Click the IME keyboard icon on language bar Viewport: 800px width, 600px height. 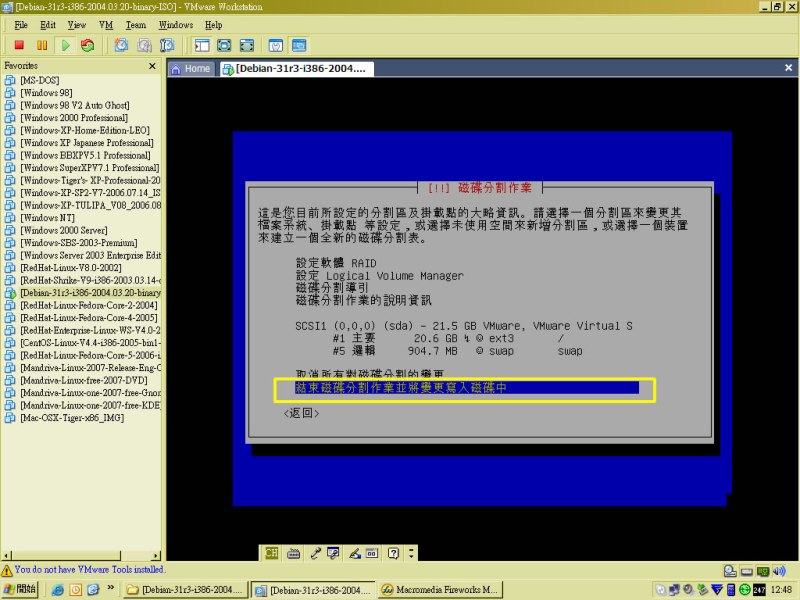tap(293, 553)
